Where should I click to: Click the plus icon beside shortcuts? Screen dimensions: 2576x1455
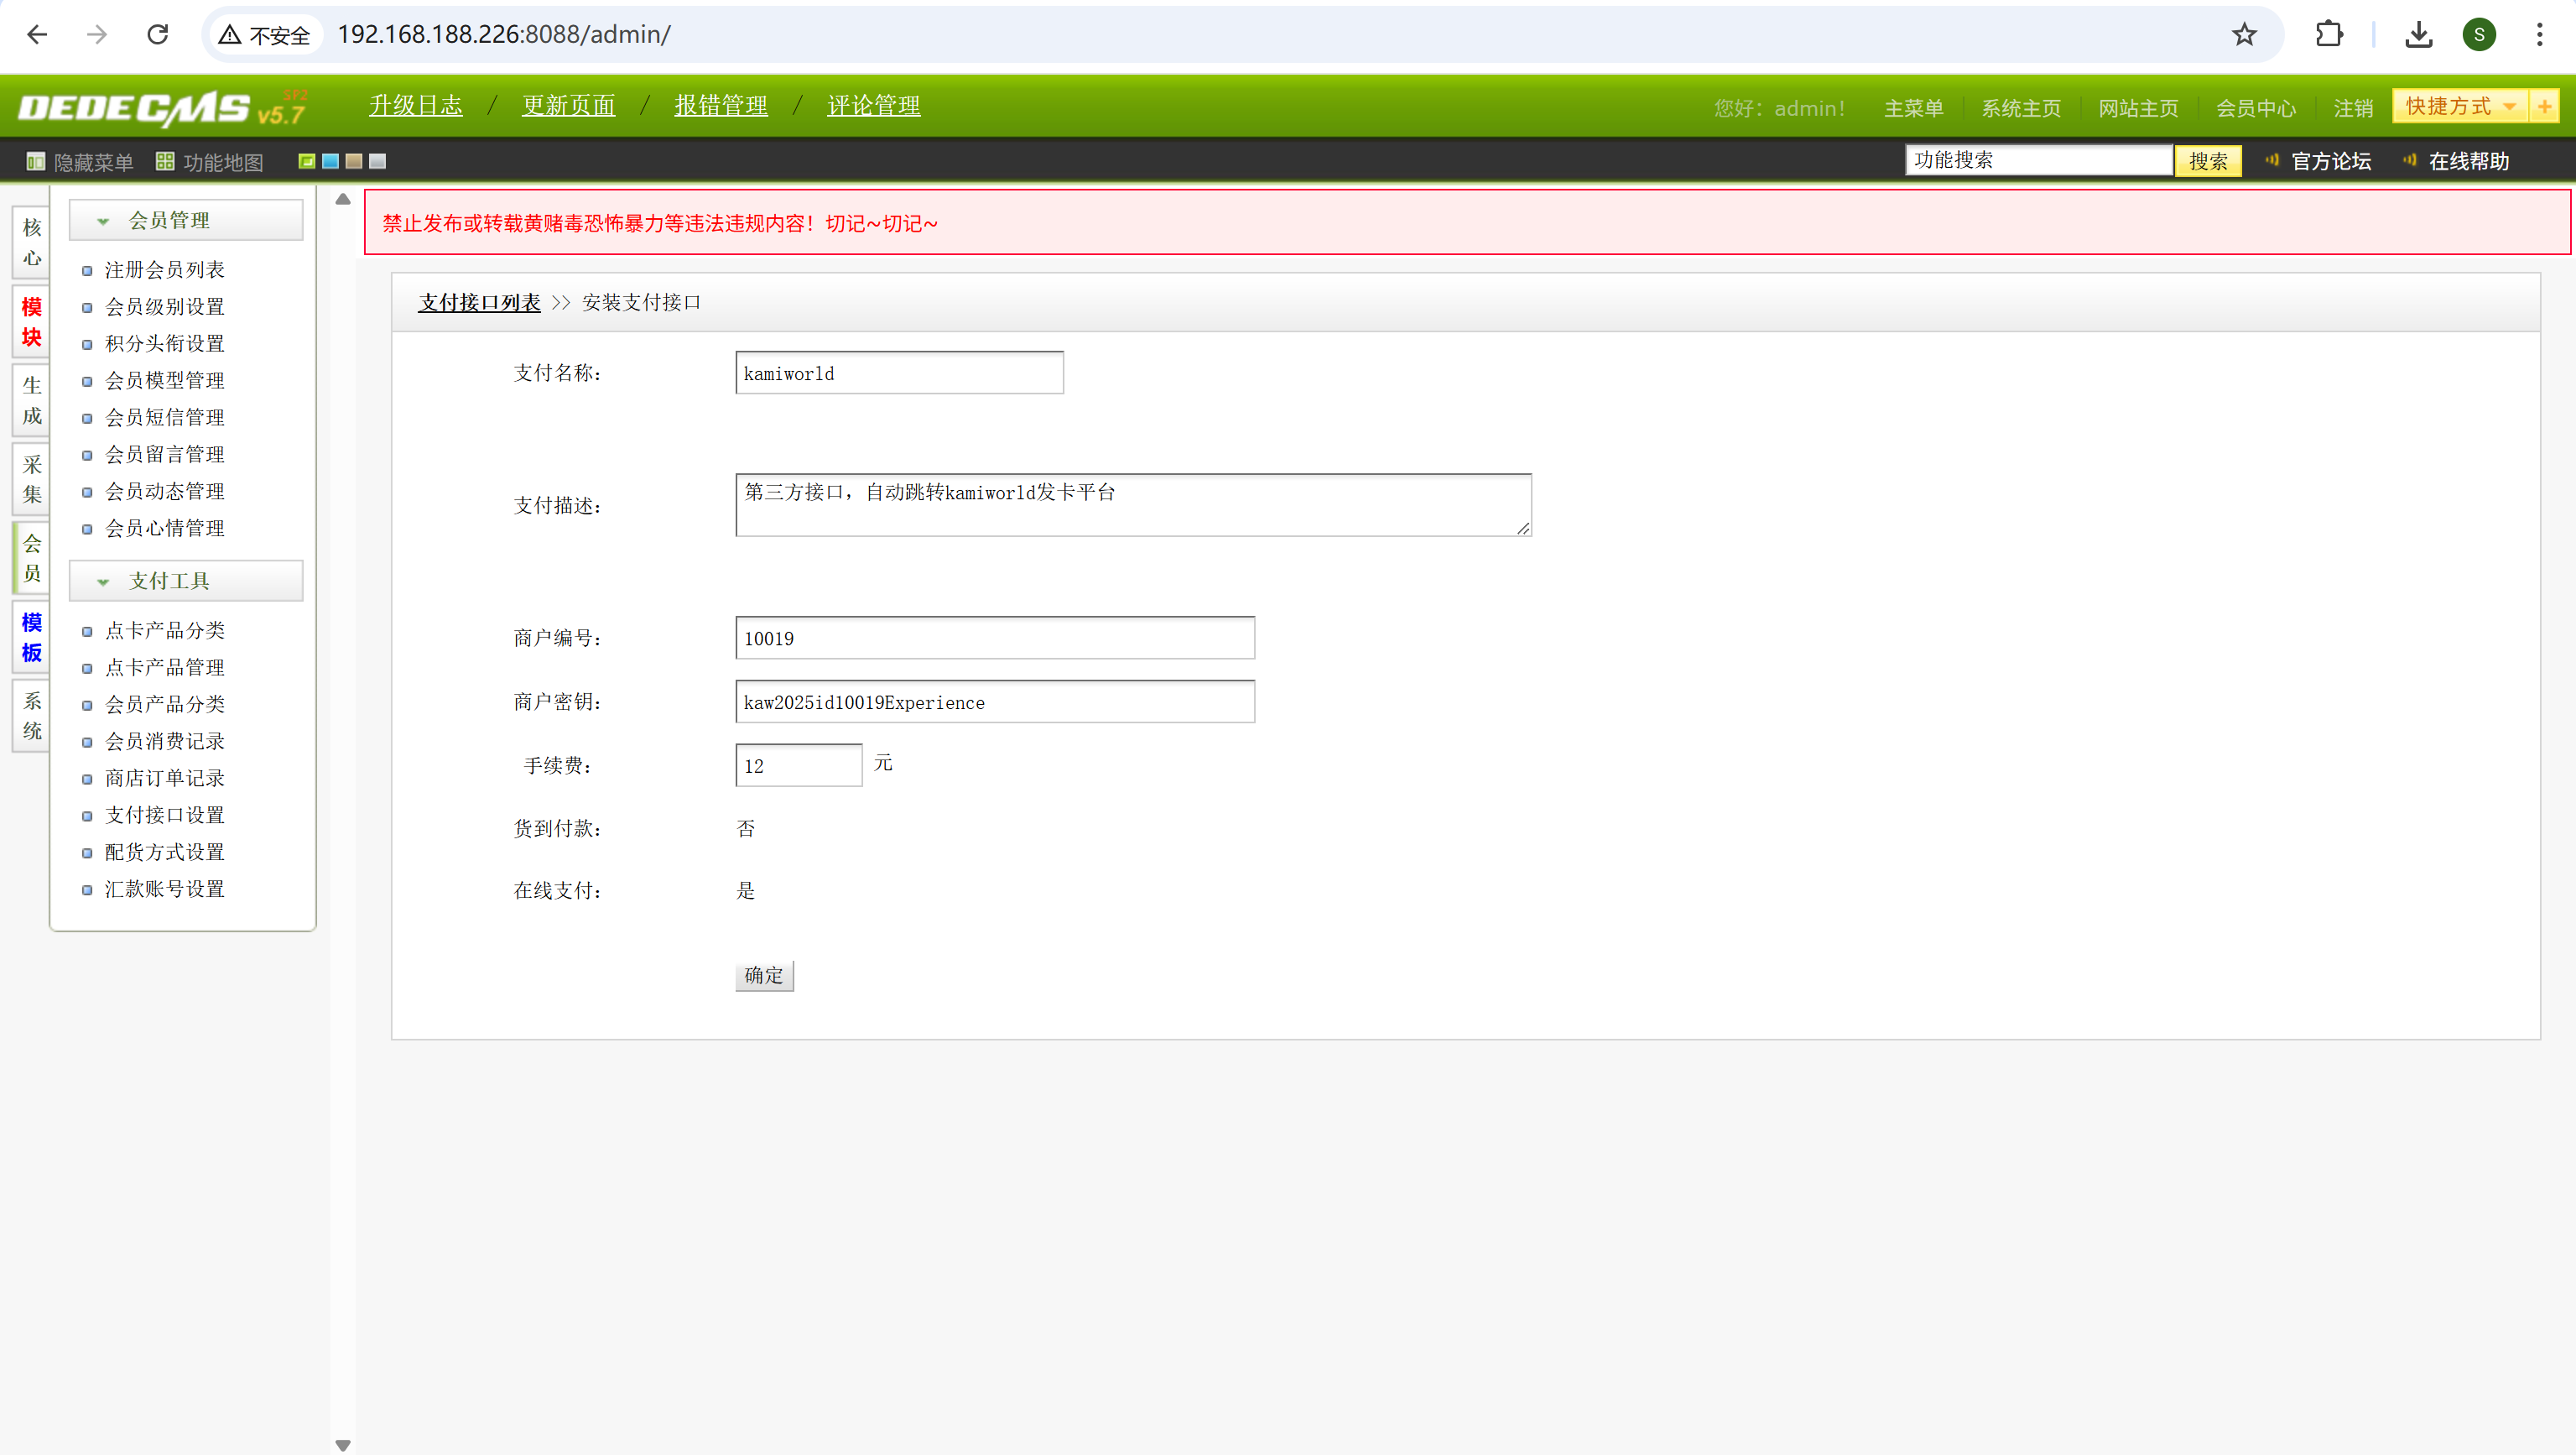point(2543,106)
